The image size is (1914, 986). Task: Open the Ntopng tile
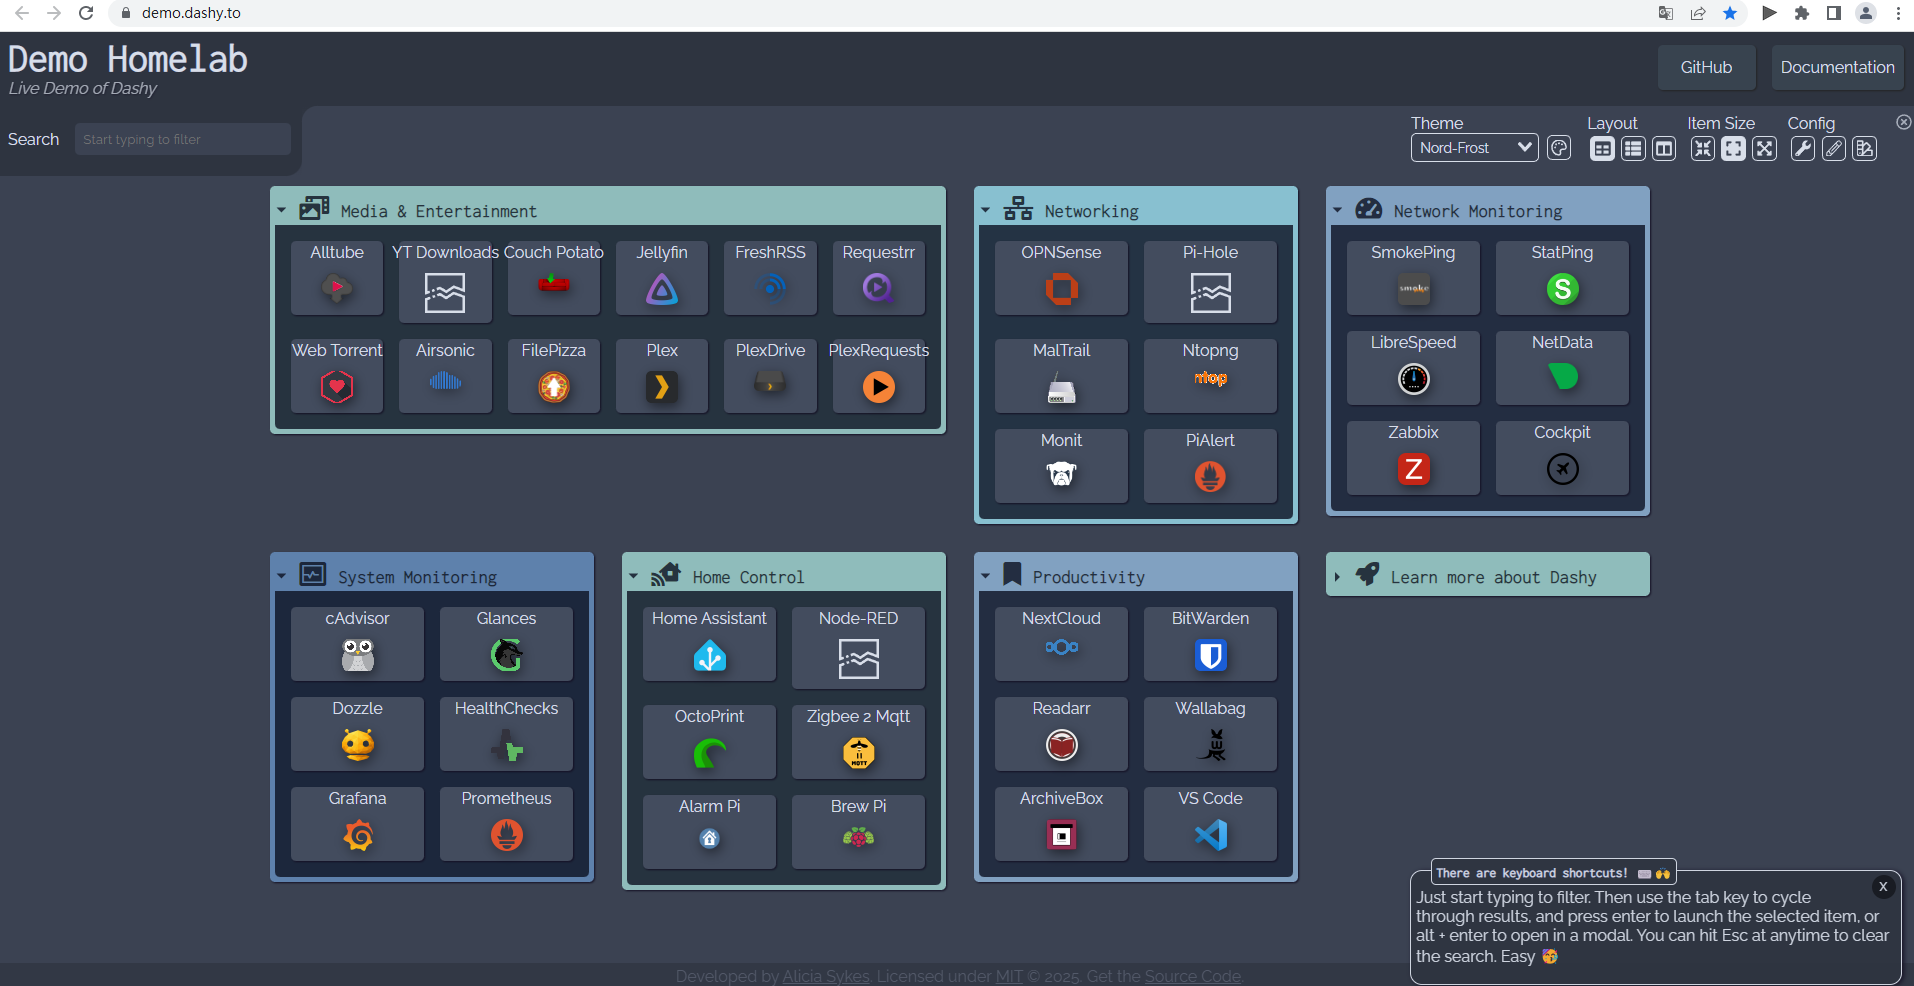coord(1210,375)
